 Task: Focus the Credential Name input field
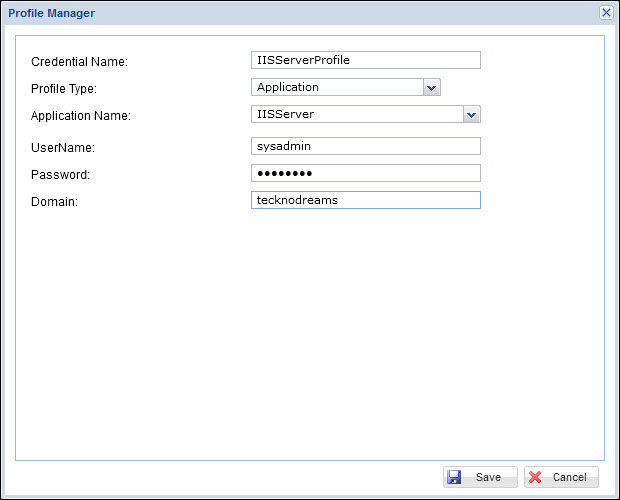click(x=366, y=60)
